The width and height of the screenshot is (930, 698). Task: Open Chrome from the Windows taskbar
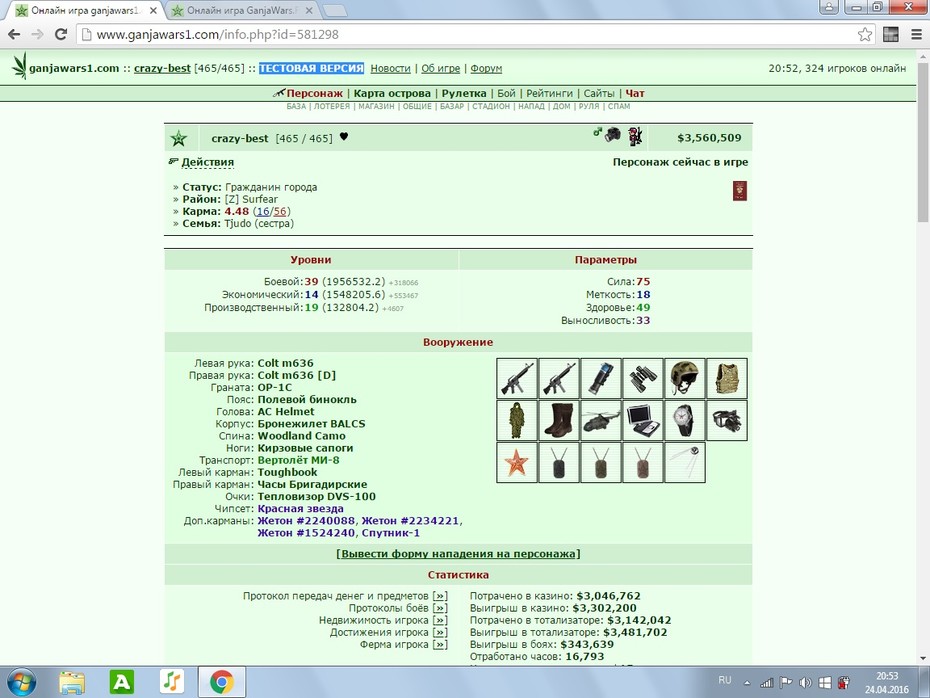click(221, 682)
